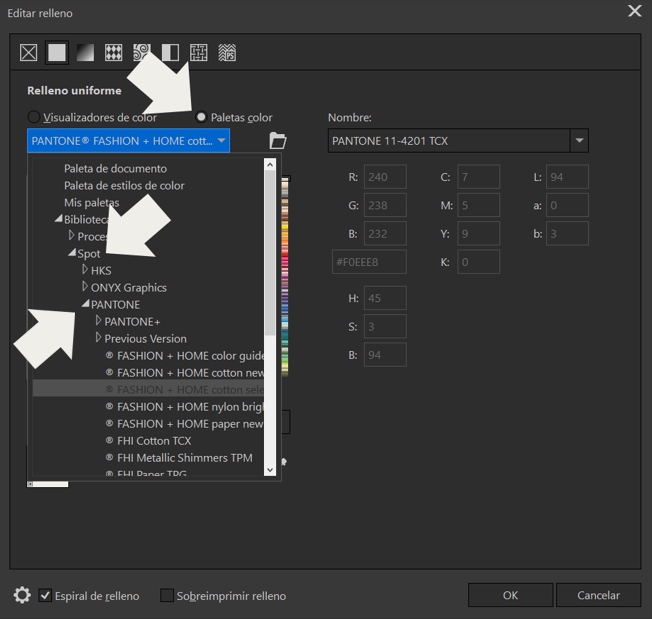Click the palette list scrollbar thumb
This screenshot has width=652, height=619.
coord(270,253)
